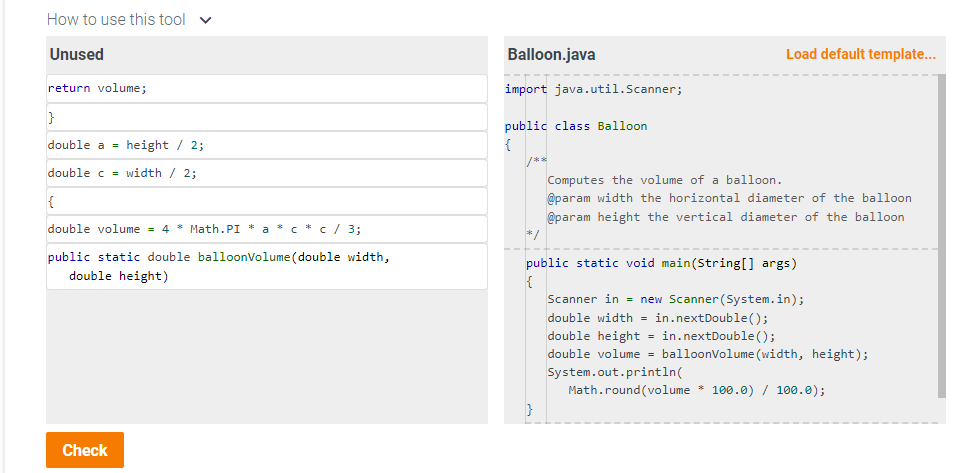Click the 'Math.round(volume * 100.0)' line

tap(697, 390)
